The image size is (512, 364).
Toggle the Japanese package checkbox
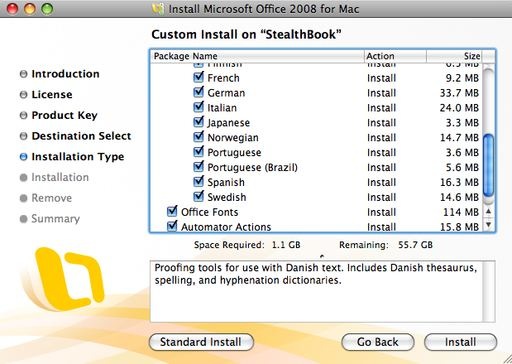point(199,122)
